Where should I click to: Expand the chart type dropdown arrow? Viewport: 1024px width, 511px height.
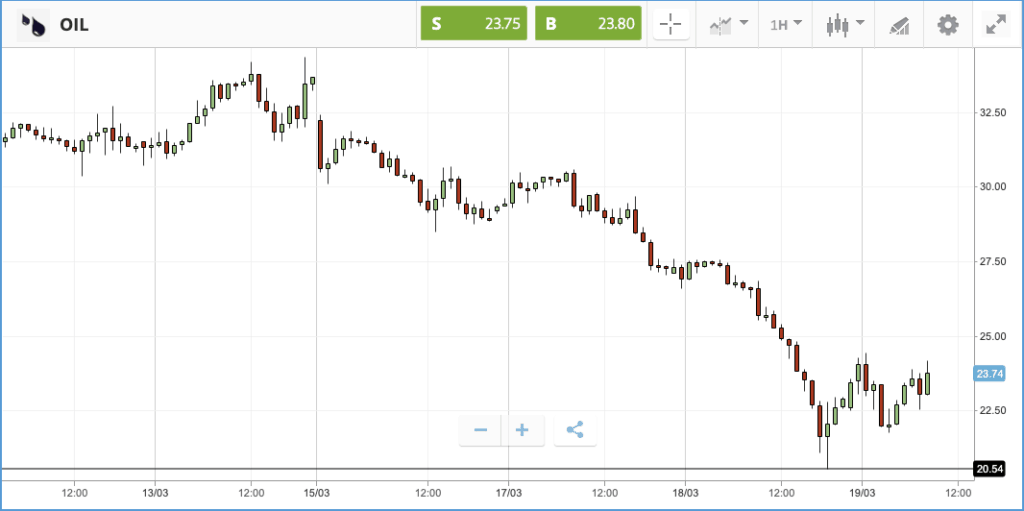(x=859, y=23)
